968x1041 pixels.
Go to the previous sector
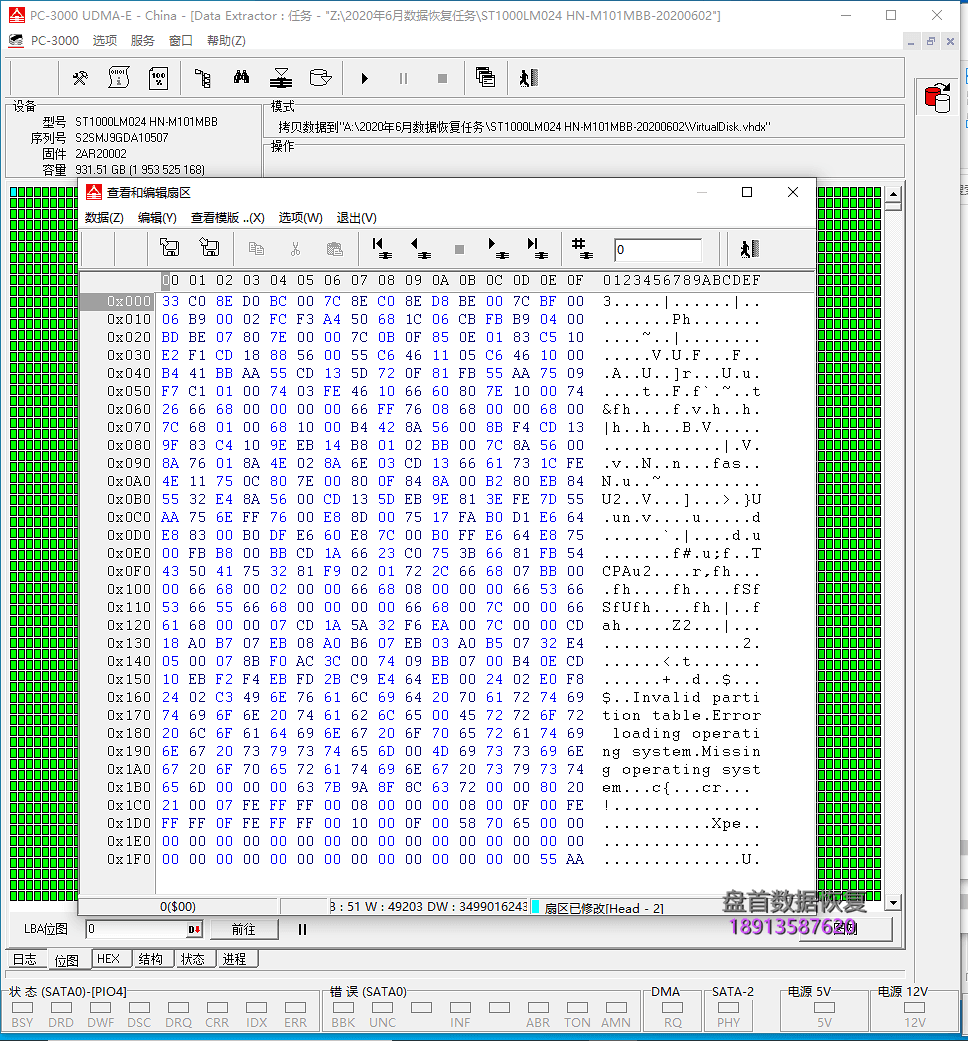pos(420,248)
